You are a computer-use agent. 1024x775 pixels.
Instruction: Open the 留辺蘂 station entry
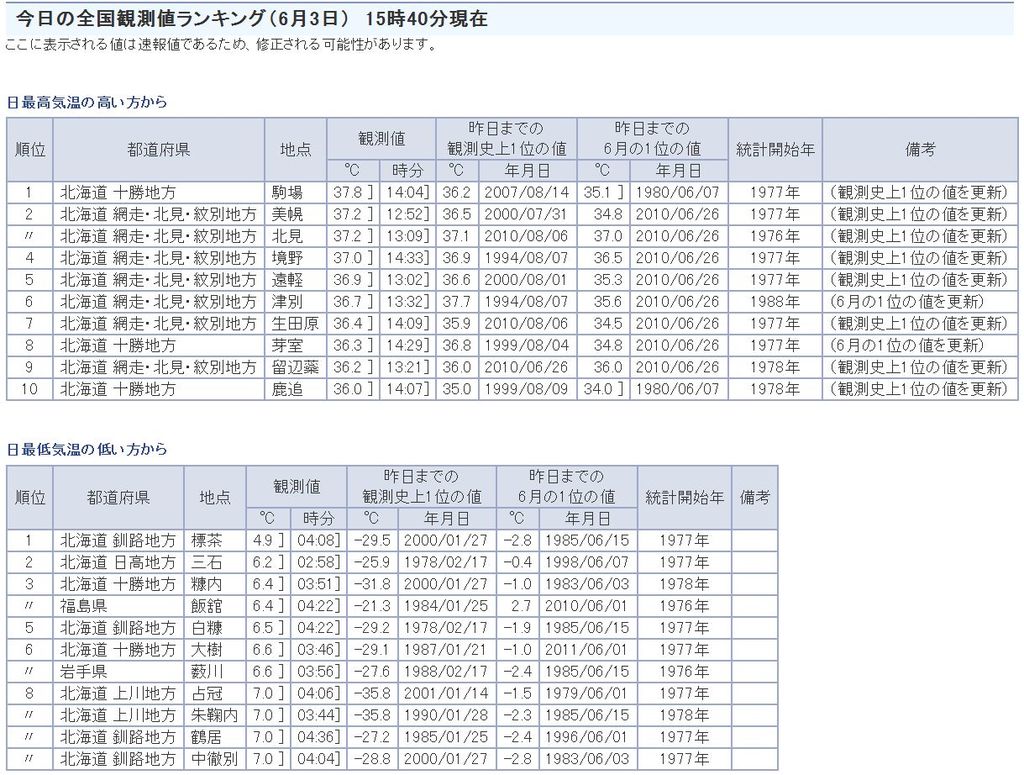pos(294,367)
